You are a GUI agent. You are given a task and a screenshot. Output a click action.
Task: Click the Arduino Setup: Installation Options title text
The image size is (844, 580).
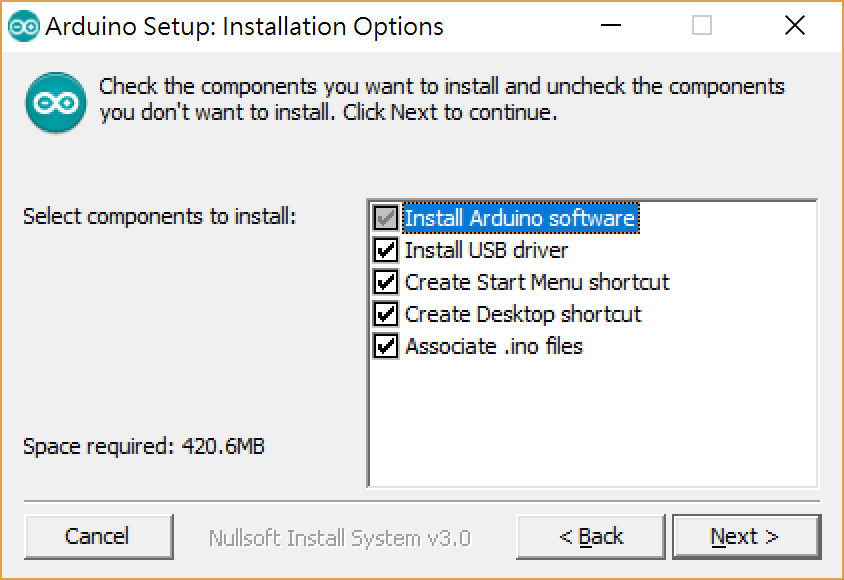click(x=245, y=27)
